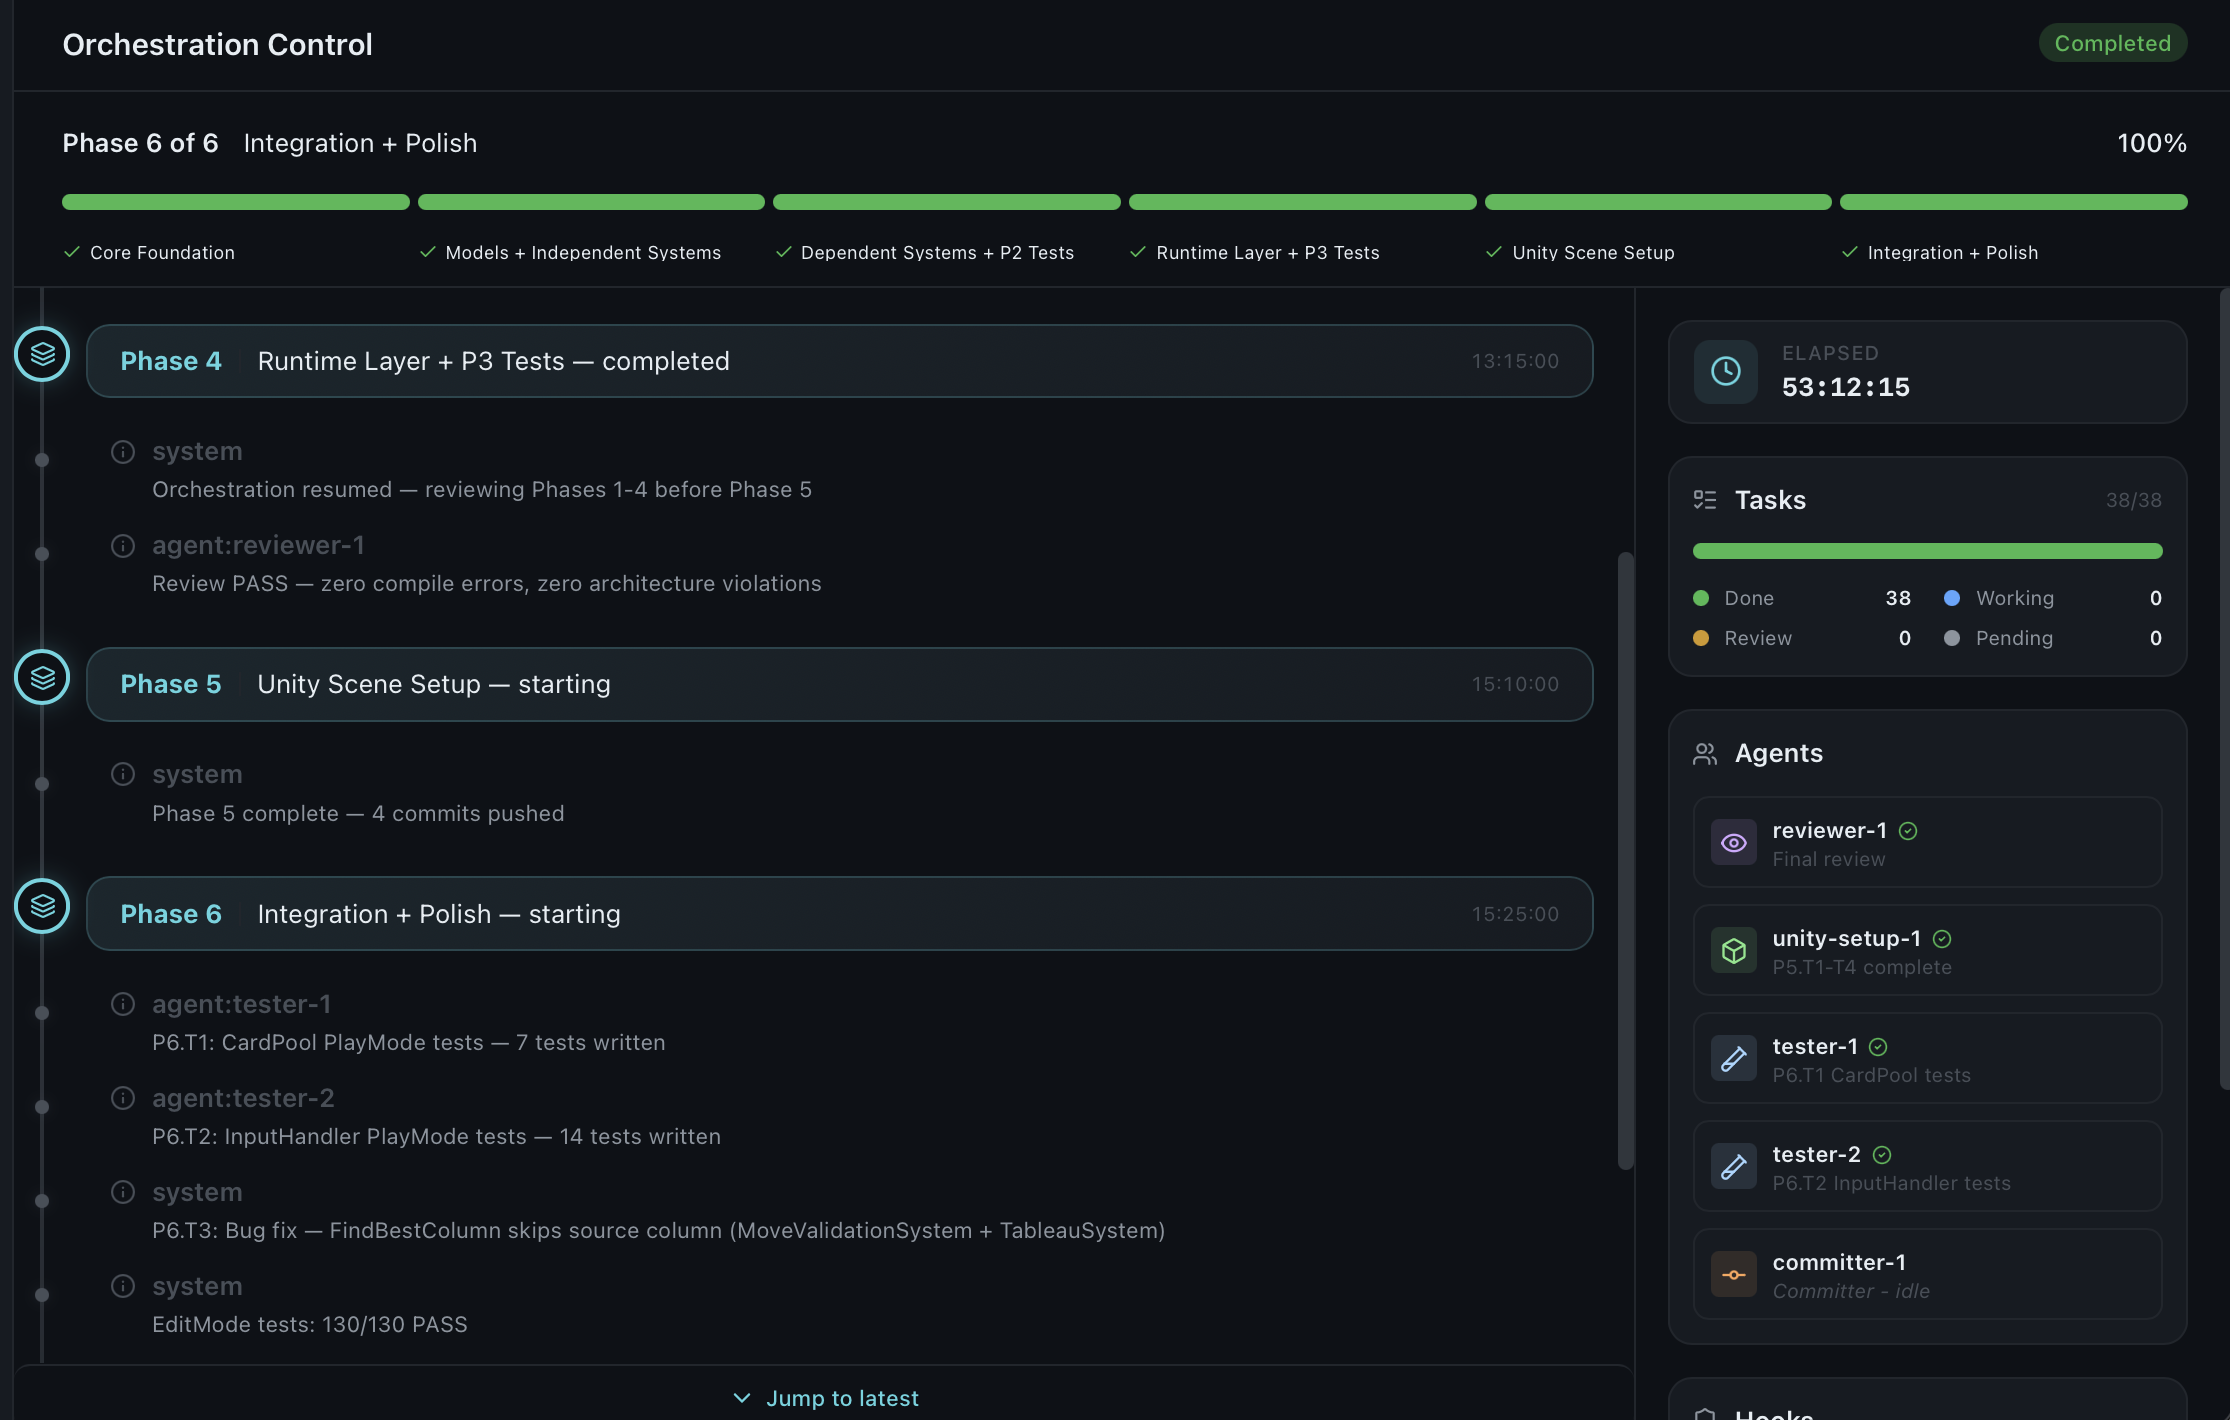2230x1420 pixels.
Task: Click the Tasks progress bar
Action: (x=1927, y=550)
